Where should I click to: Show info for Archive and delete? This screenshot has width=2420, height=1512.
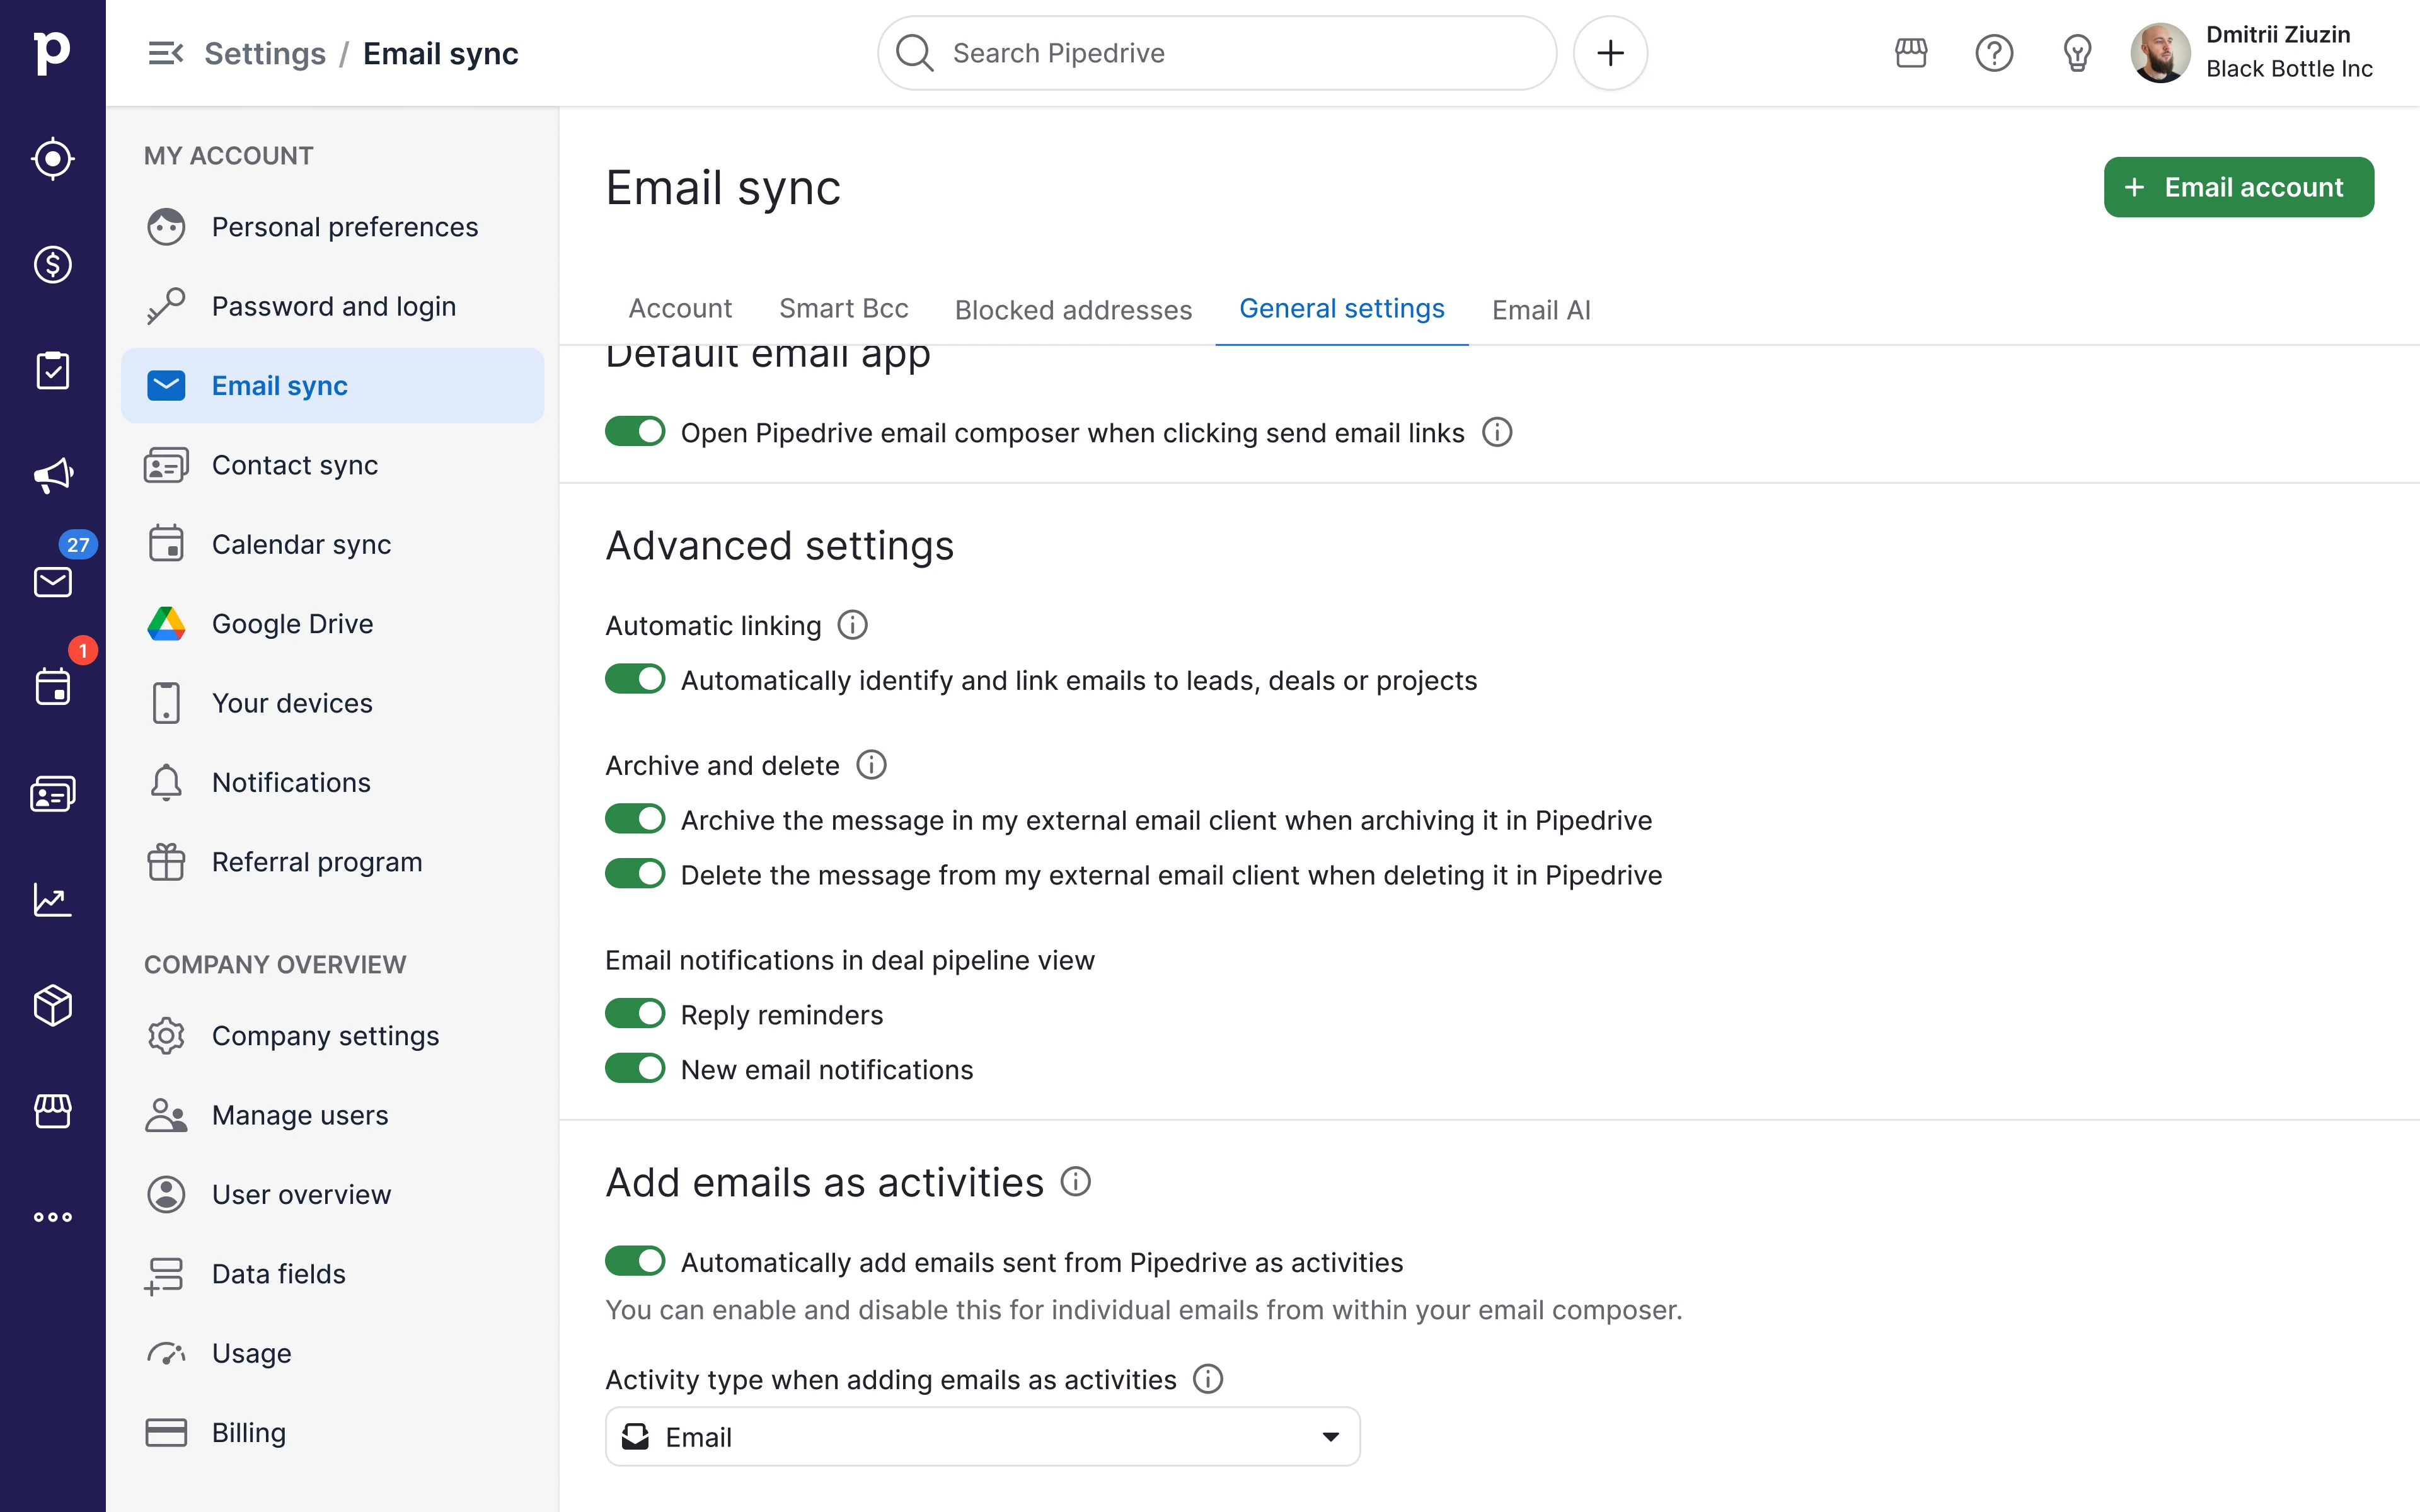[871, 765]
